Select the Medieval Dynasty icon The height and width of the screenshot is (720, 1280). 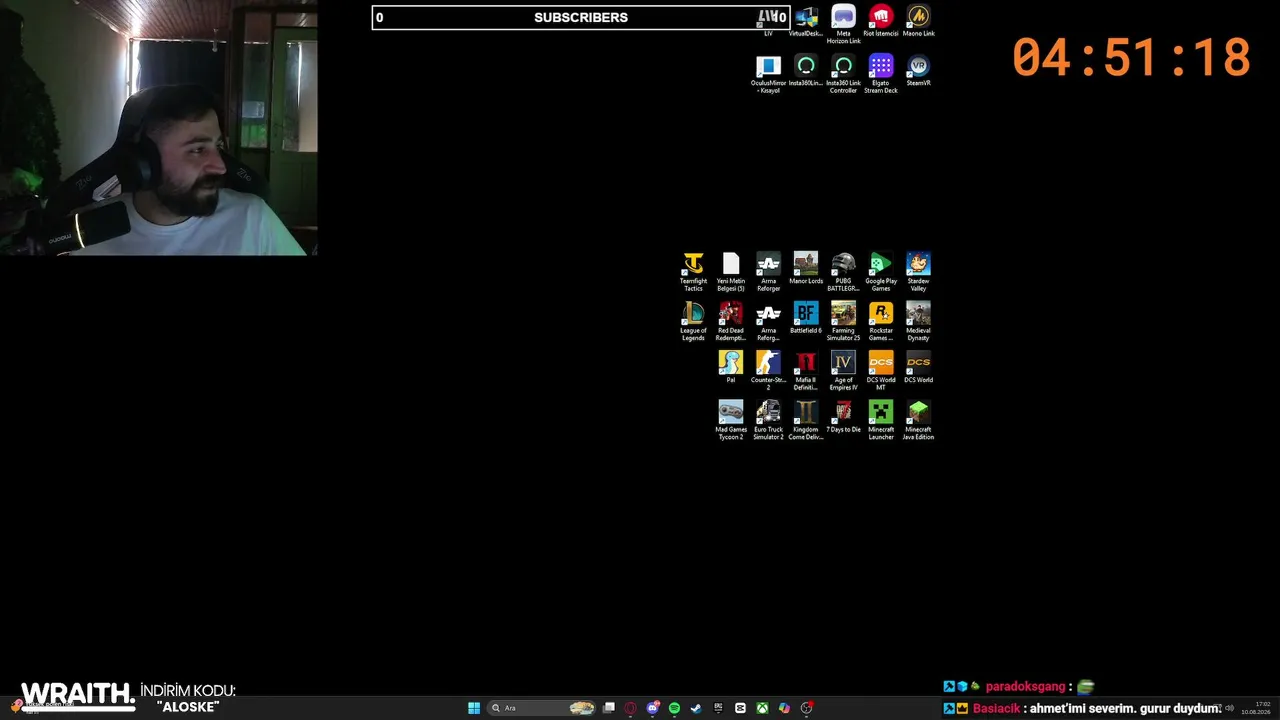[x=918, y=321]
